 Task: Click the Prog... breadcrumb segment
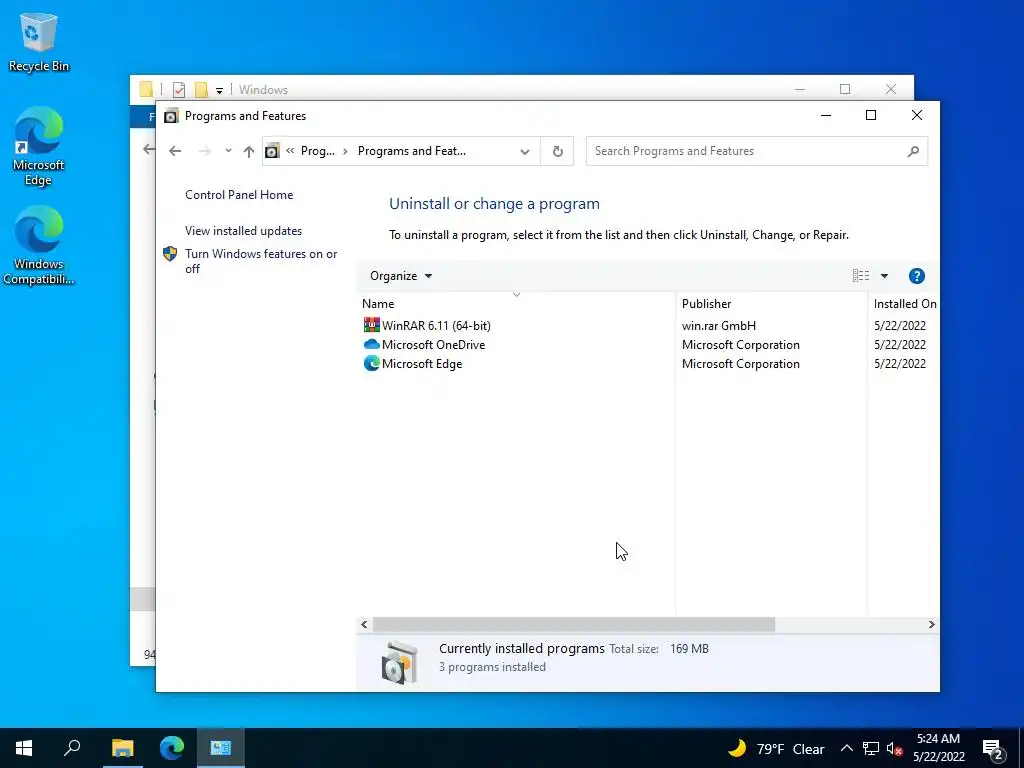click(x=318, y=151)
